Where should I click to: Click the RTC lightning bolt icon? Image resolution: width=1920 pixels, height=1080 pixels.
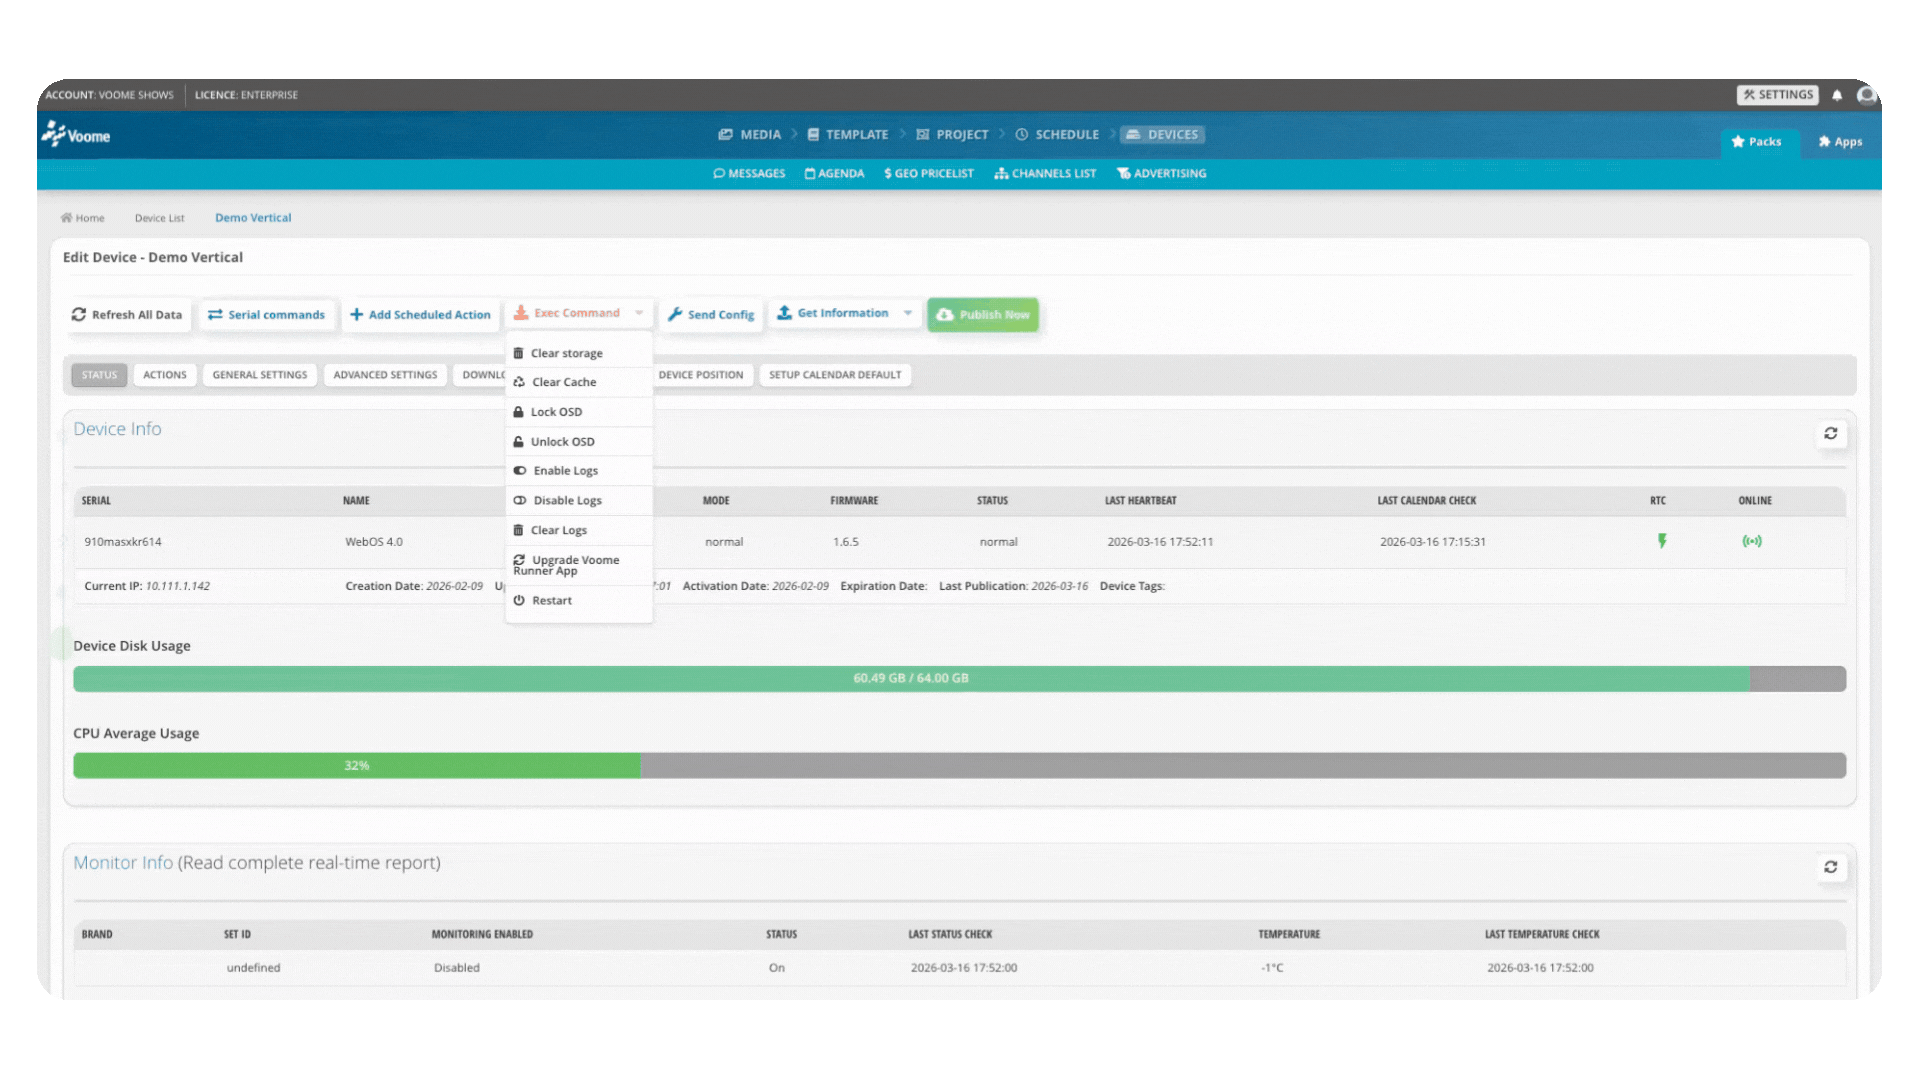1662,541
